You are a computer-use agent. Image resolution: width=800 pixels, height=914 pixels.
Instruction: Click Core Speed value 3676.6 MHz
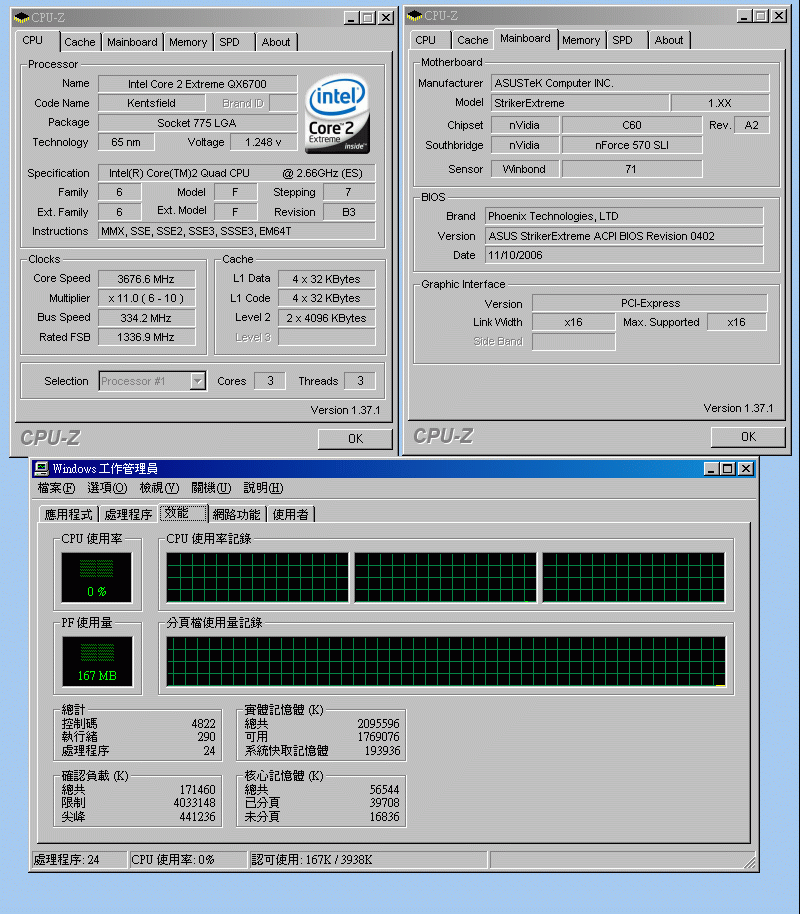click(x=146, y=279)
